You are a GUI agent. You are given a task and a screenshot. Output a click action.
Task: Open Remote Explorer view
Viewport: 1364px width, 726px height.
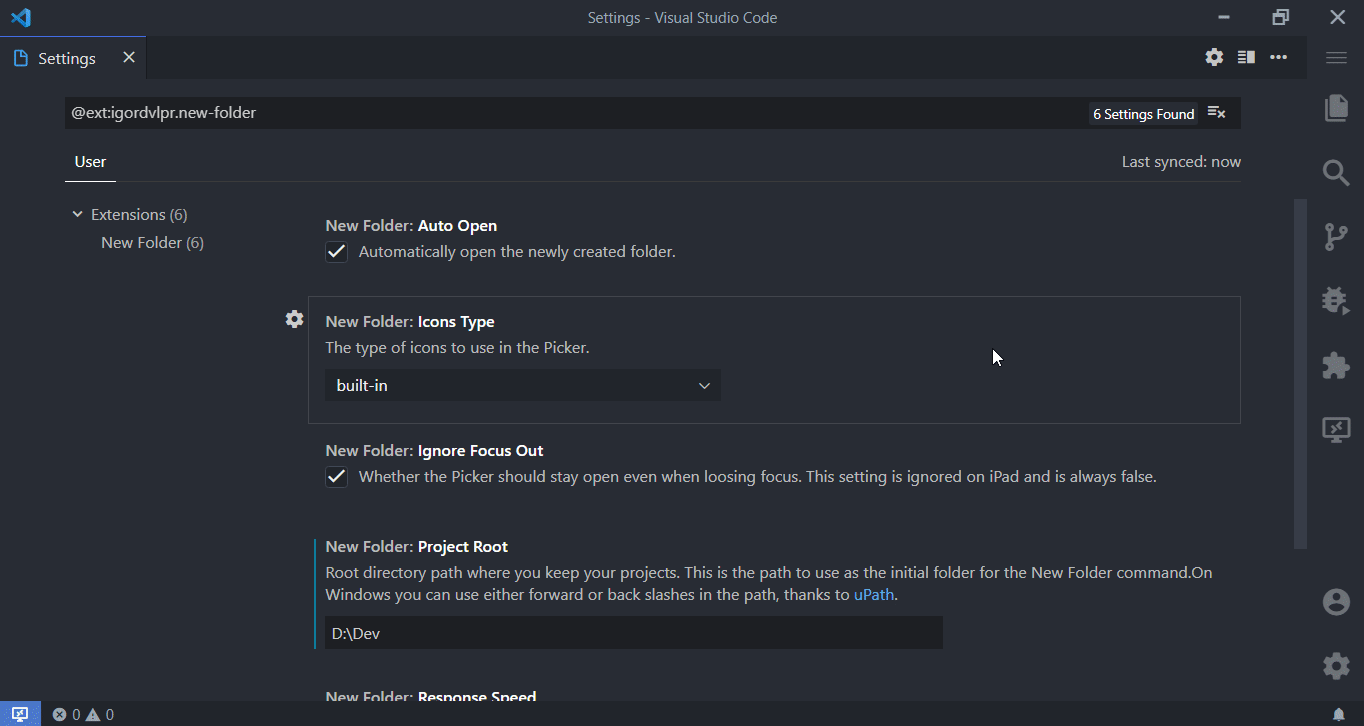tap(1336, 430)
